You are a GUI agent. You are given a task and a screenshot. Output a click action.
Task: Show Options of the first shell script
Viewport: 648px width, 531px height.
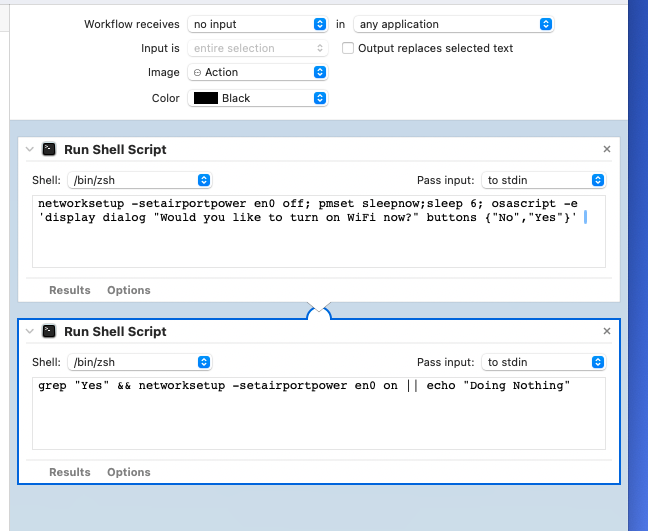(129, 290)
